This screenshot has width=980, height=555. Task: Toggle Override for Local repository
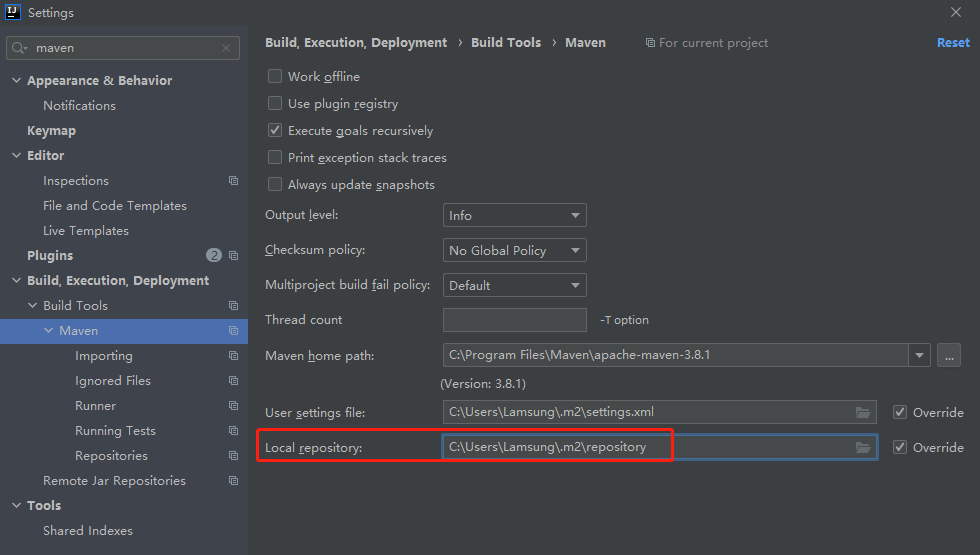pyautogui.click(x=899, y=447)
